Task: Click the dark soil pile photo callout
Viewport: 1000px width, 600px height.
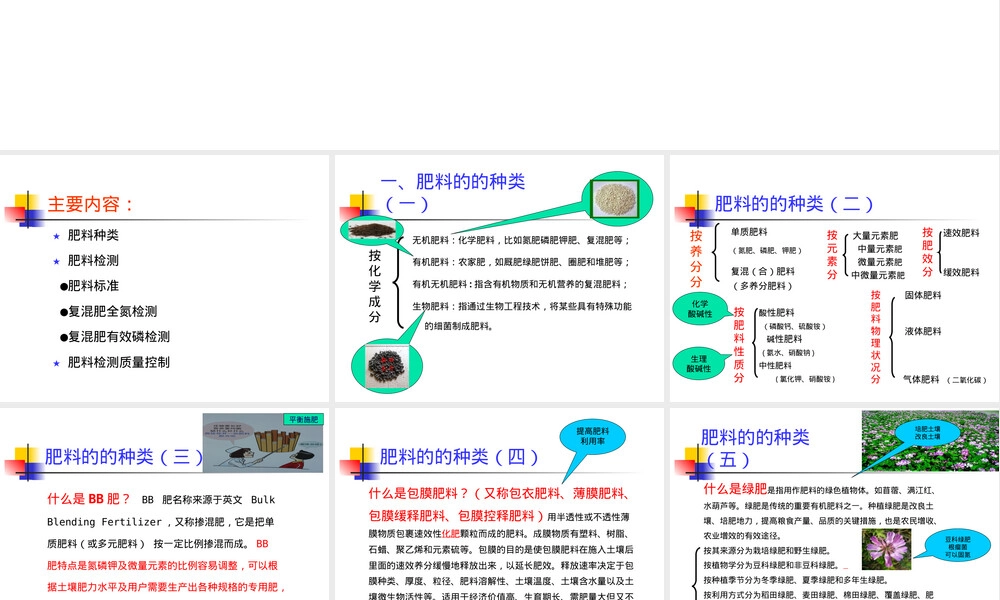Action: [x=372, y=230]
